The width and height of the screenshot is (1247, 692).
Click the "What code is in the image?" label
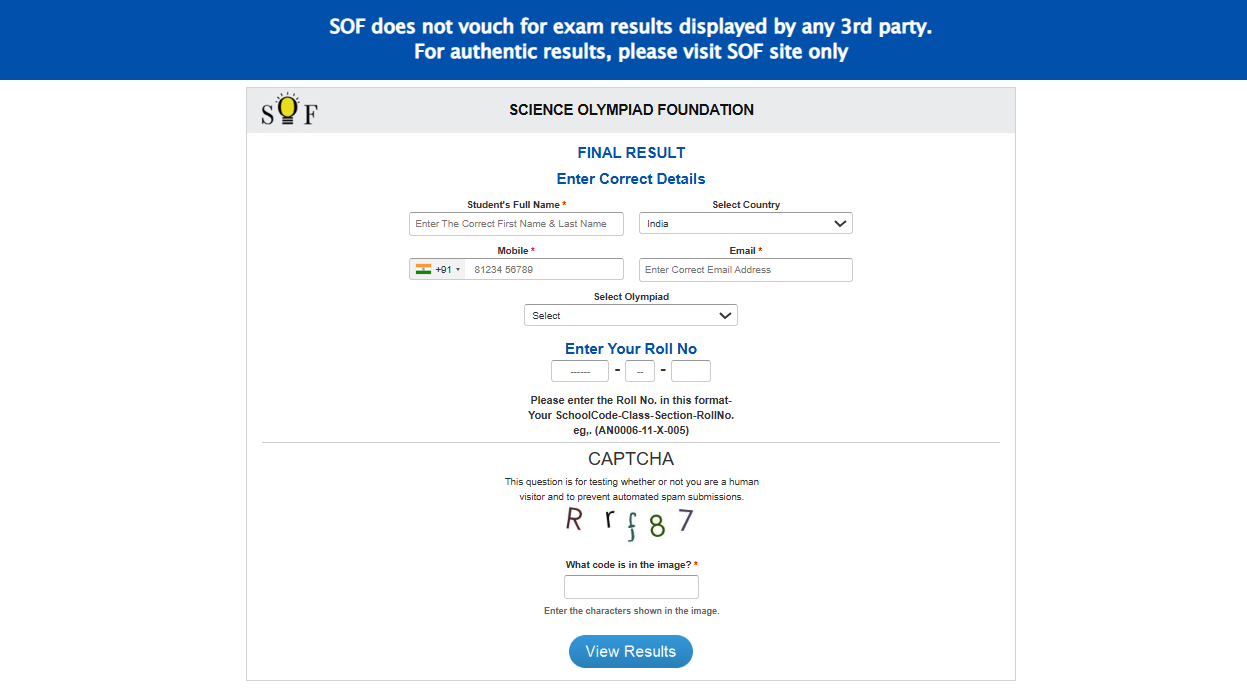[628, 565]
